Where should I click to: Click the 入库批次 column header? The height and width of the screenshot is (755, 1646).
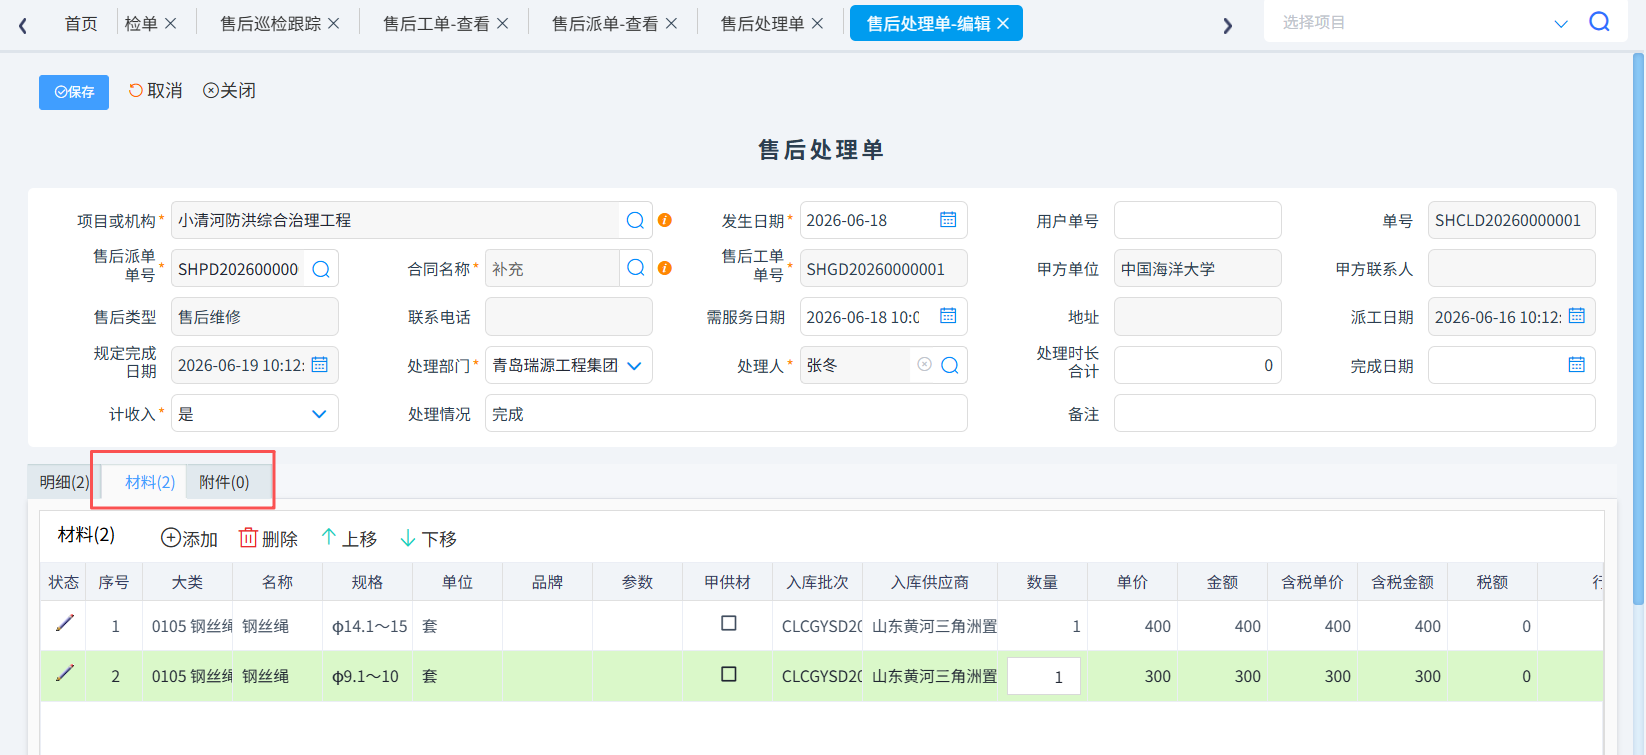[x=817, y=582]
